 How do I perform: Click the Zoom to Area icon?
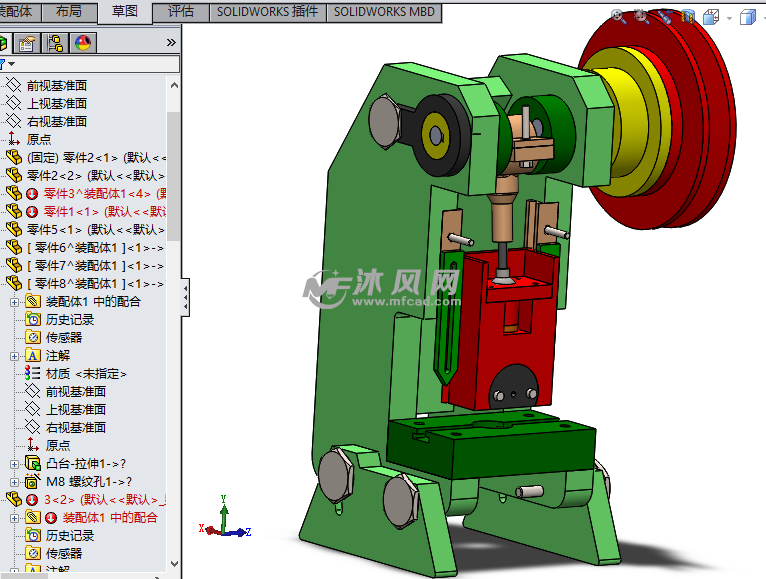point(640,16)
